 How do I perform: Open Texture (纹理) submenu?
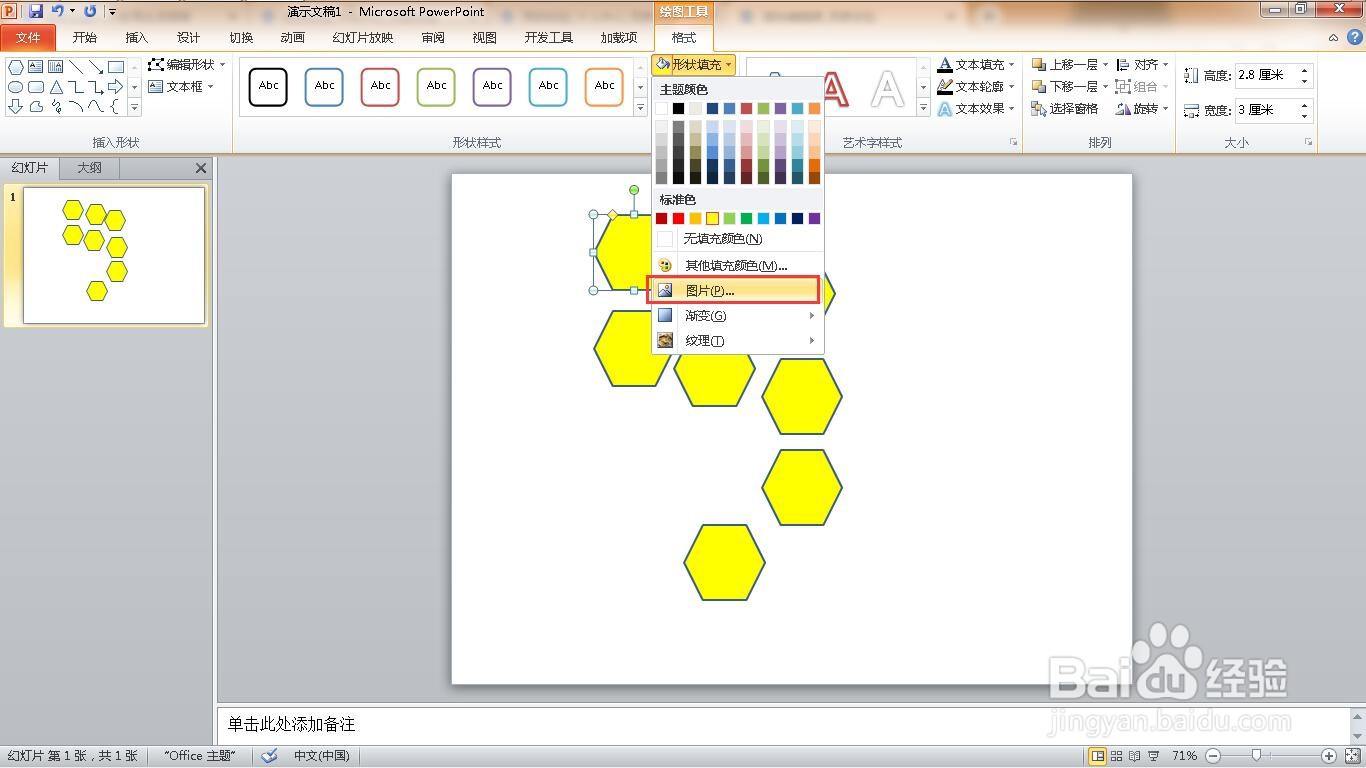click(x=738, y=341)
